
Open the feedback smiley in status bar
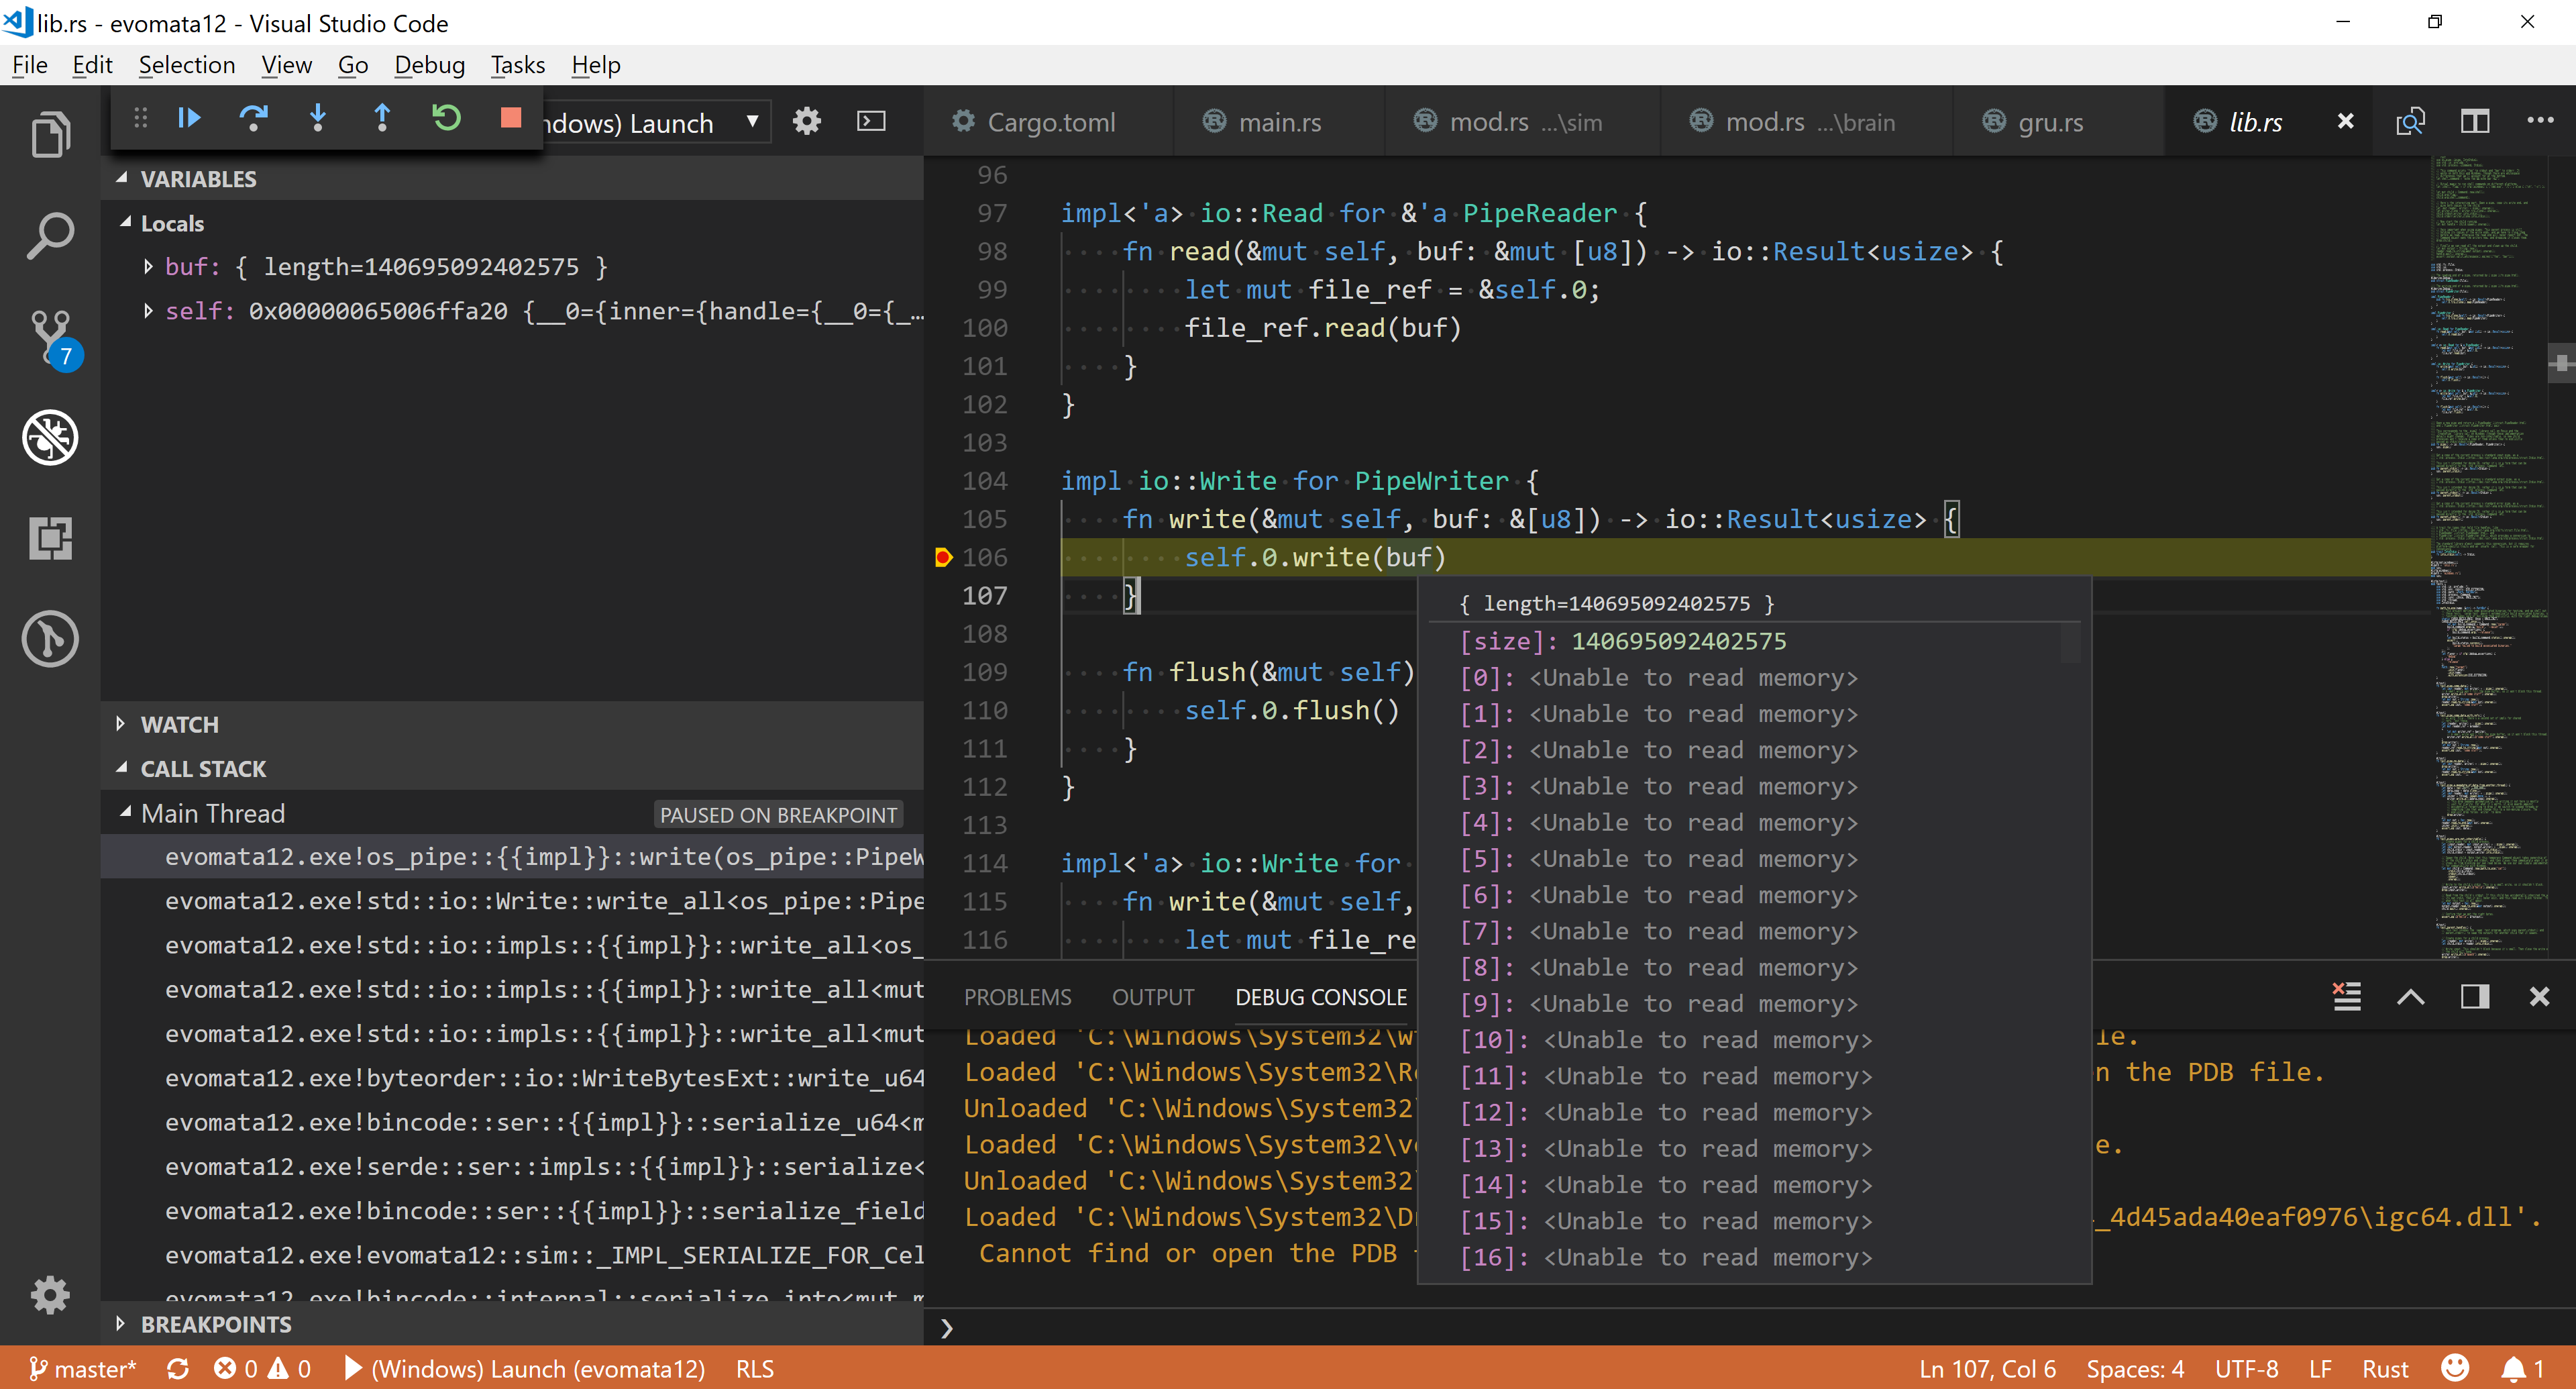[x=2455, y=1368]
